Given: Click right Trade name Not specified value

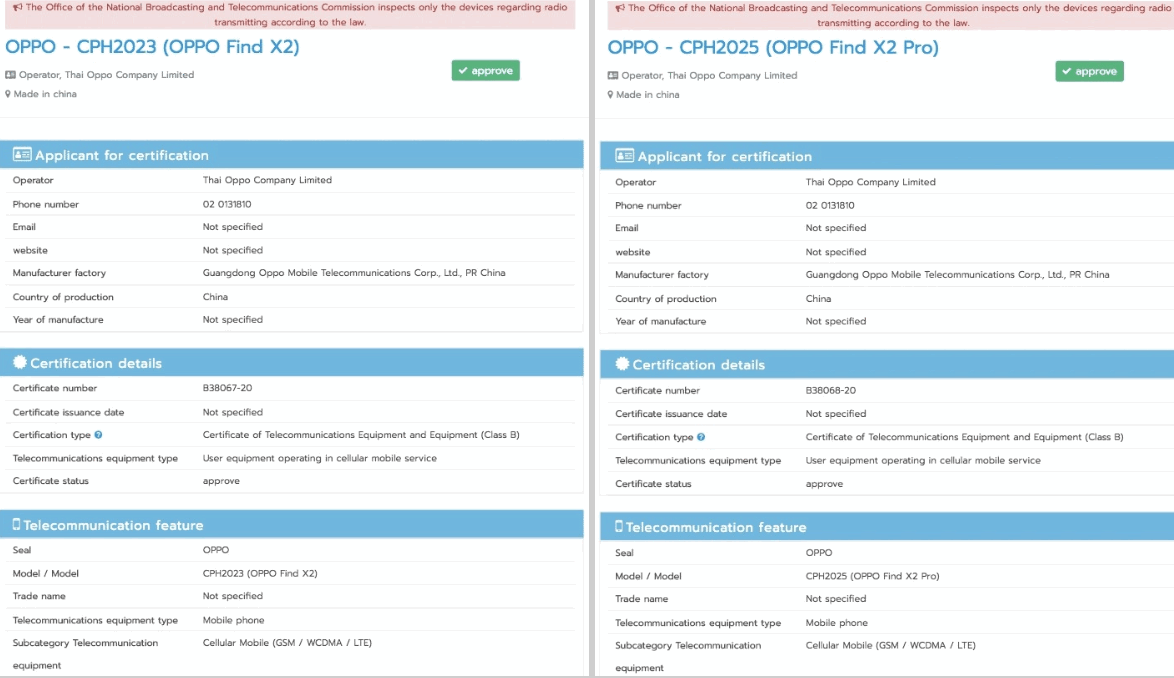Looking at the screenshot, I should (x=836, y=599).
